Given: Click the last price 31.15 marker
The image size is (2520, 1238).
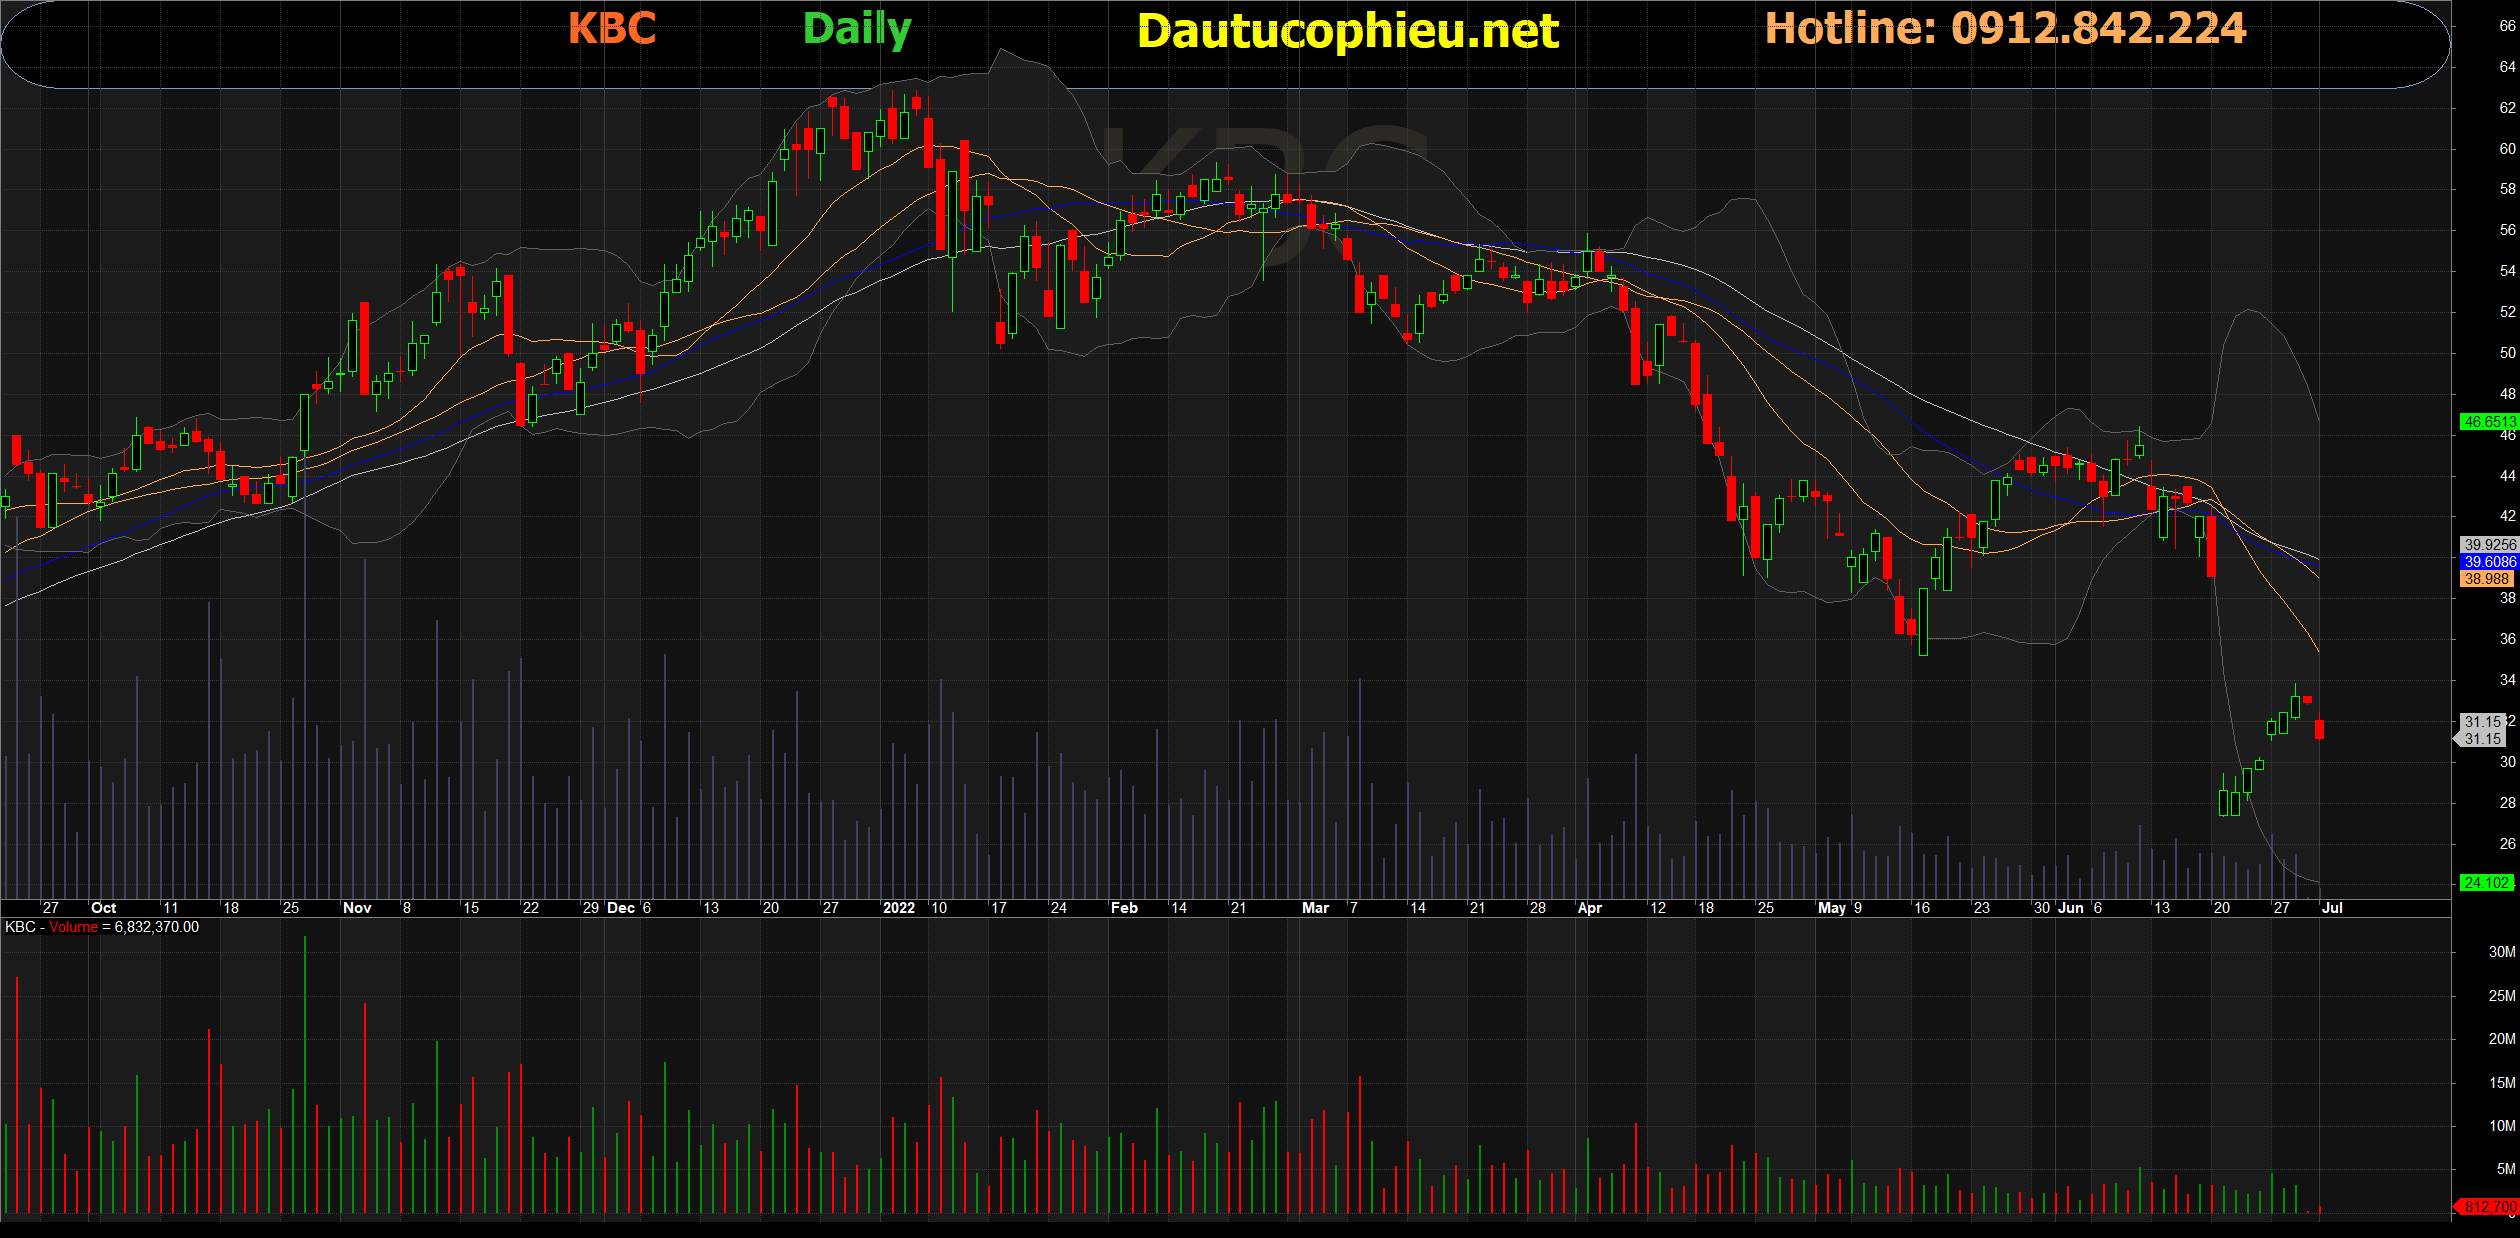Looking at the screenshot, I should pyautogui.click(x=2482, y=739).
